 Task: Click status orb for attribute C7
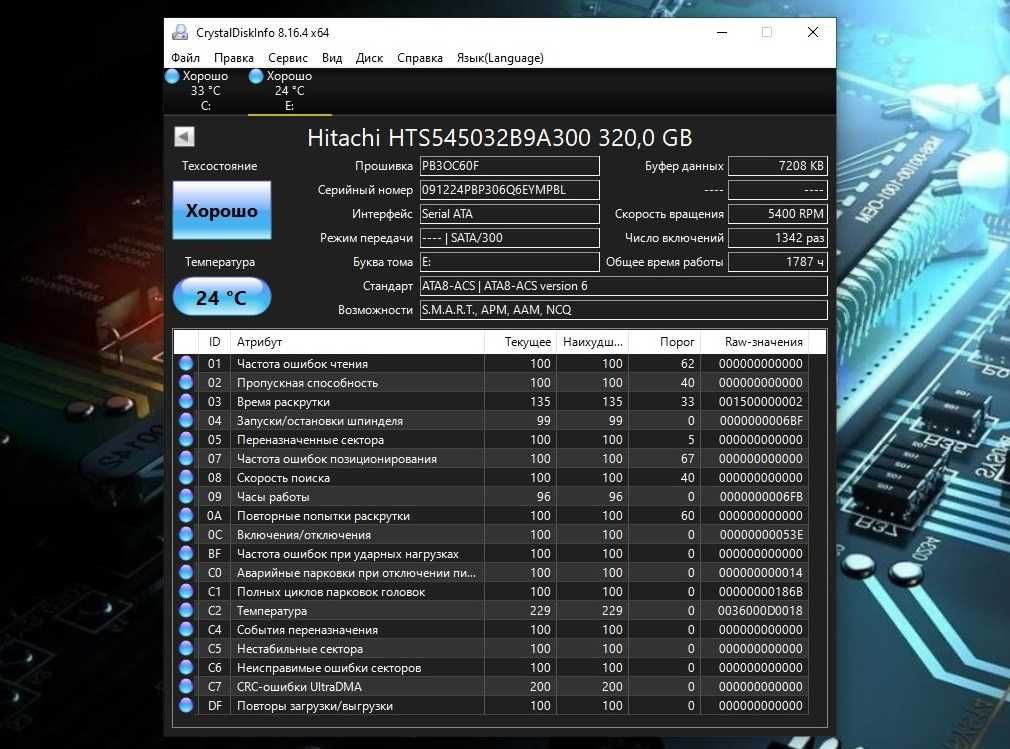coord(186,687)
